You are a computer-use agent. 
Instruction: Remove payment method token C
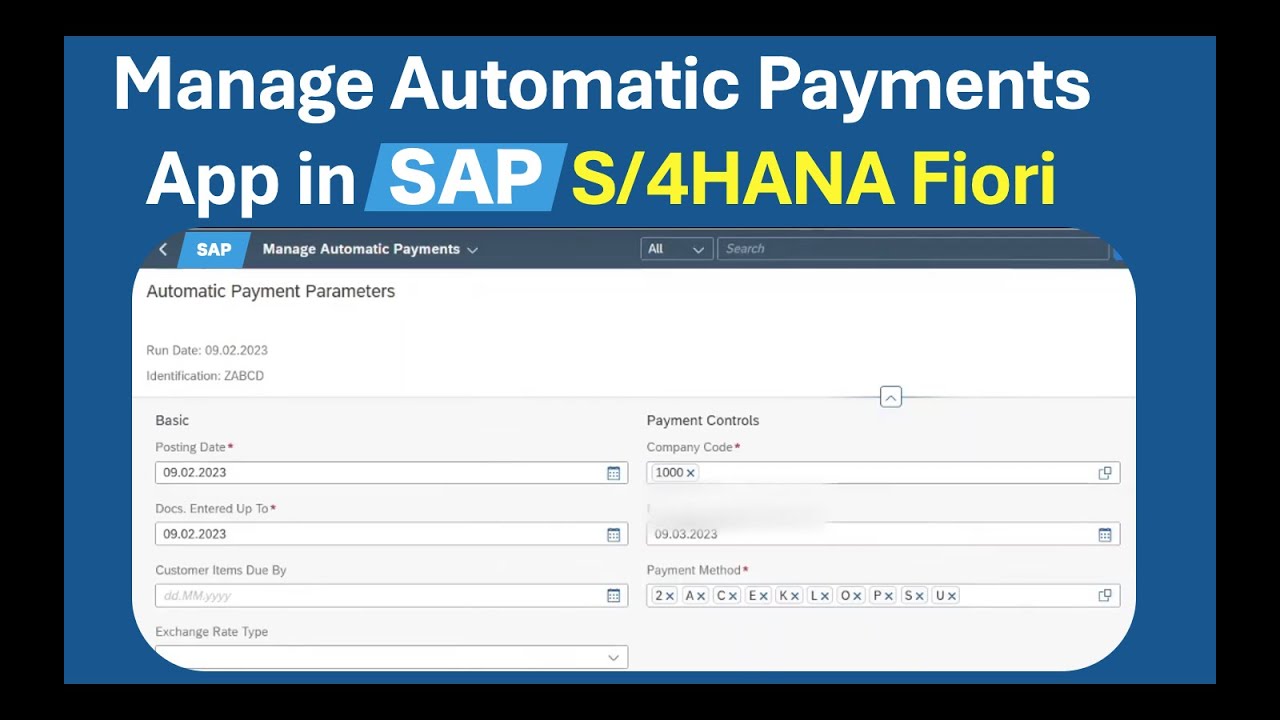point(733,596)
